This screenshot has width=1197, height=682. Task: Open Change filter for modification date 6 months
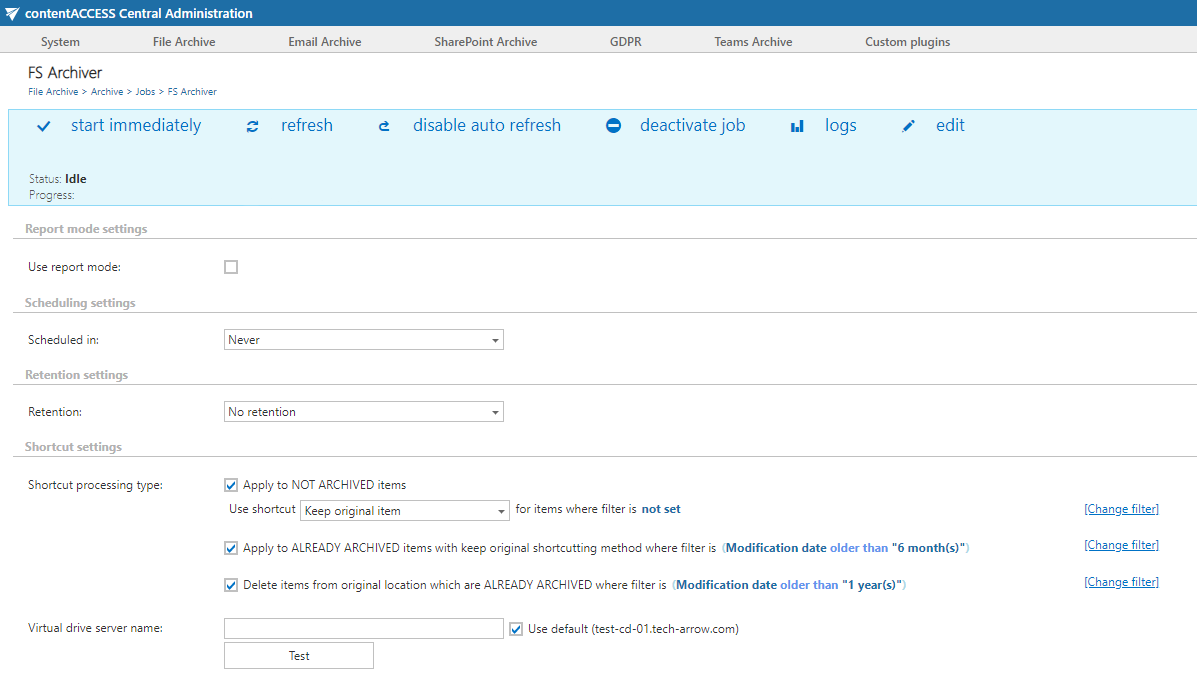pyautogui.click(x=1121, y=544)
